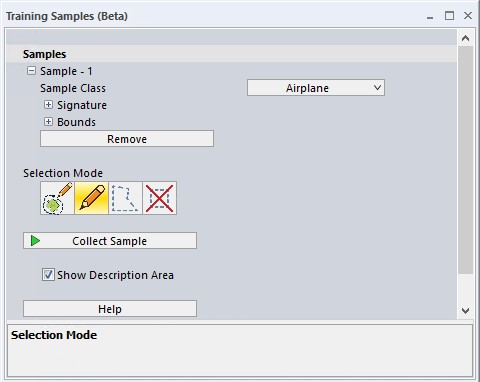This screenshot has width=480, height=382.
Task: Open the Airplane sample class dropdown
Action: [316, 88]
